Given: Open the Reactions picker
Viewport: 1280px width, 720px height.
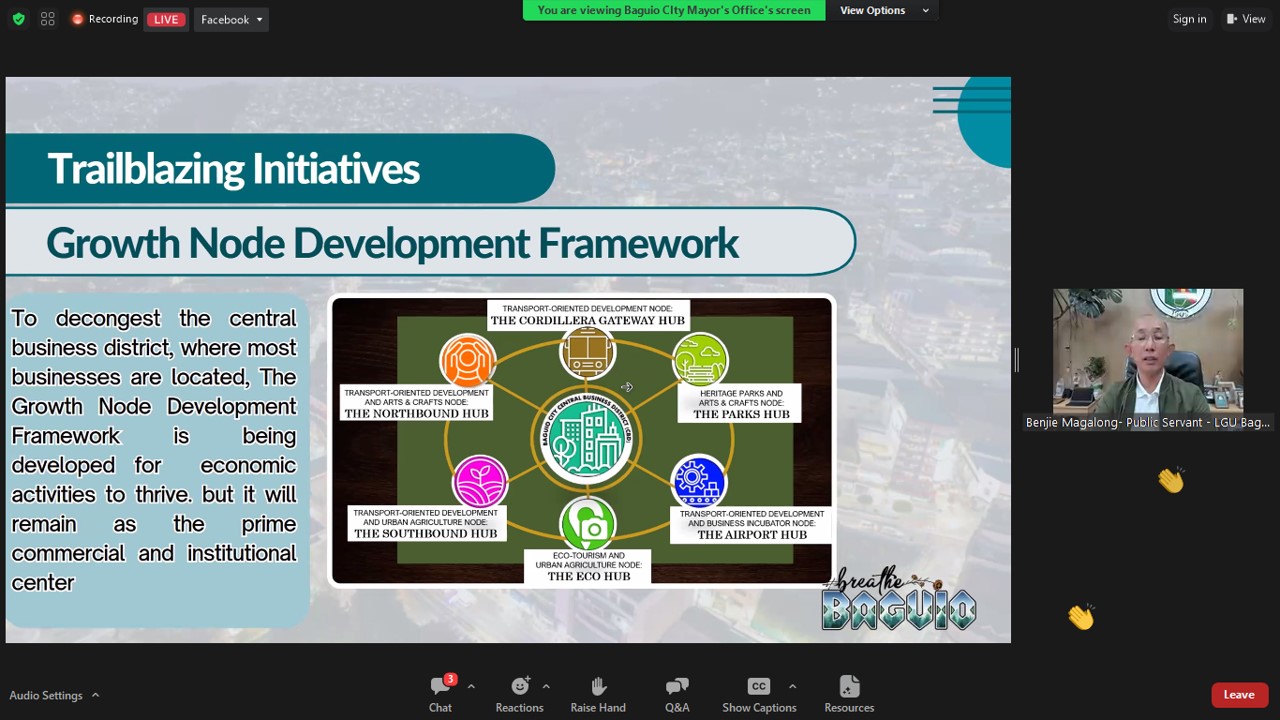Looking at the screenshot, I should click(519, 693).
